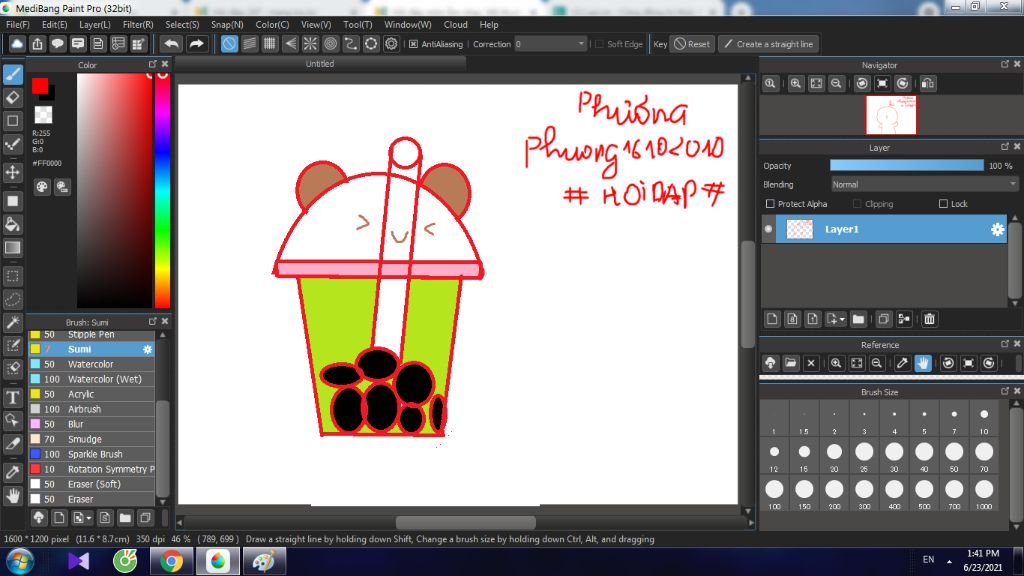The height and width of the screenshot is (576, 1024).
Task: Select the Text tool
Action: click(x=12, y=397)
